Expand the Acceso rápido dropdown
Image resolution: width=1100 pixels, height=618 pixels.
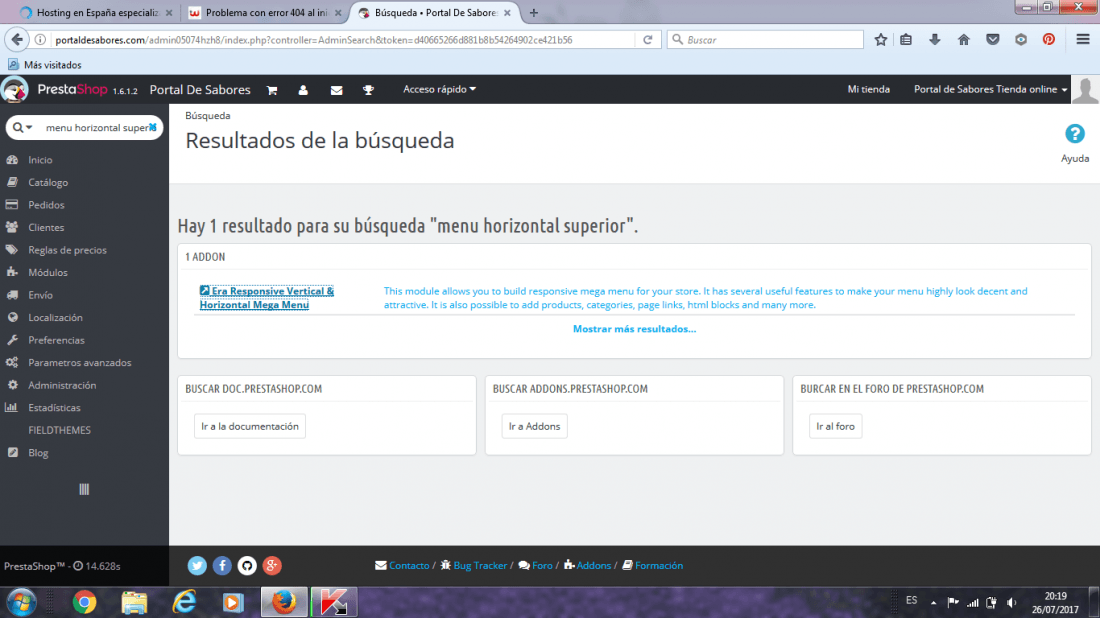439,89
